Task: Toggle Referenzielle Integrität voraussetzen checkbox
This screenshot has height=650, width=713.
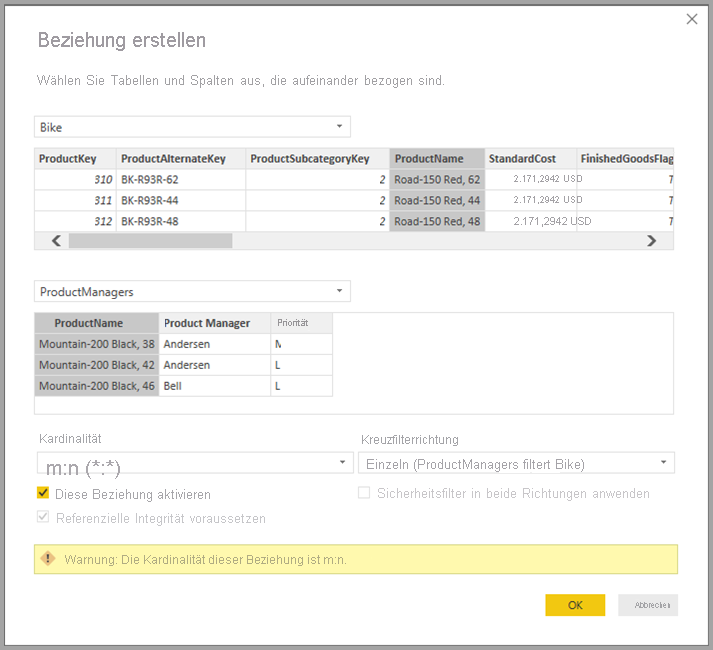Action: pos(43,517)
